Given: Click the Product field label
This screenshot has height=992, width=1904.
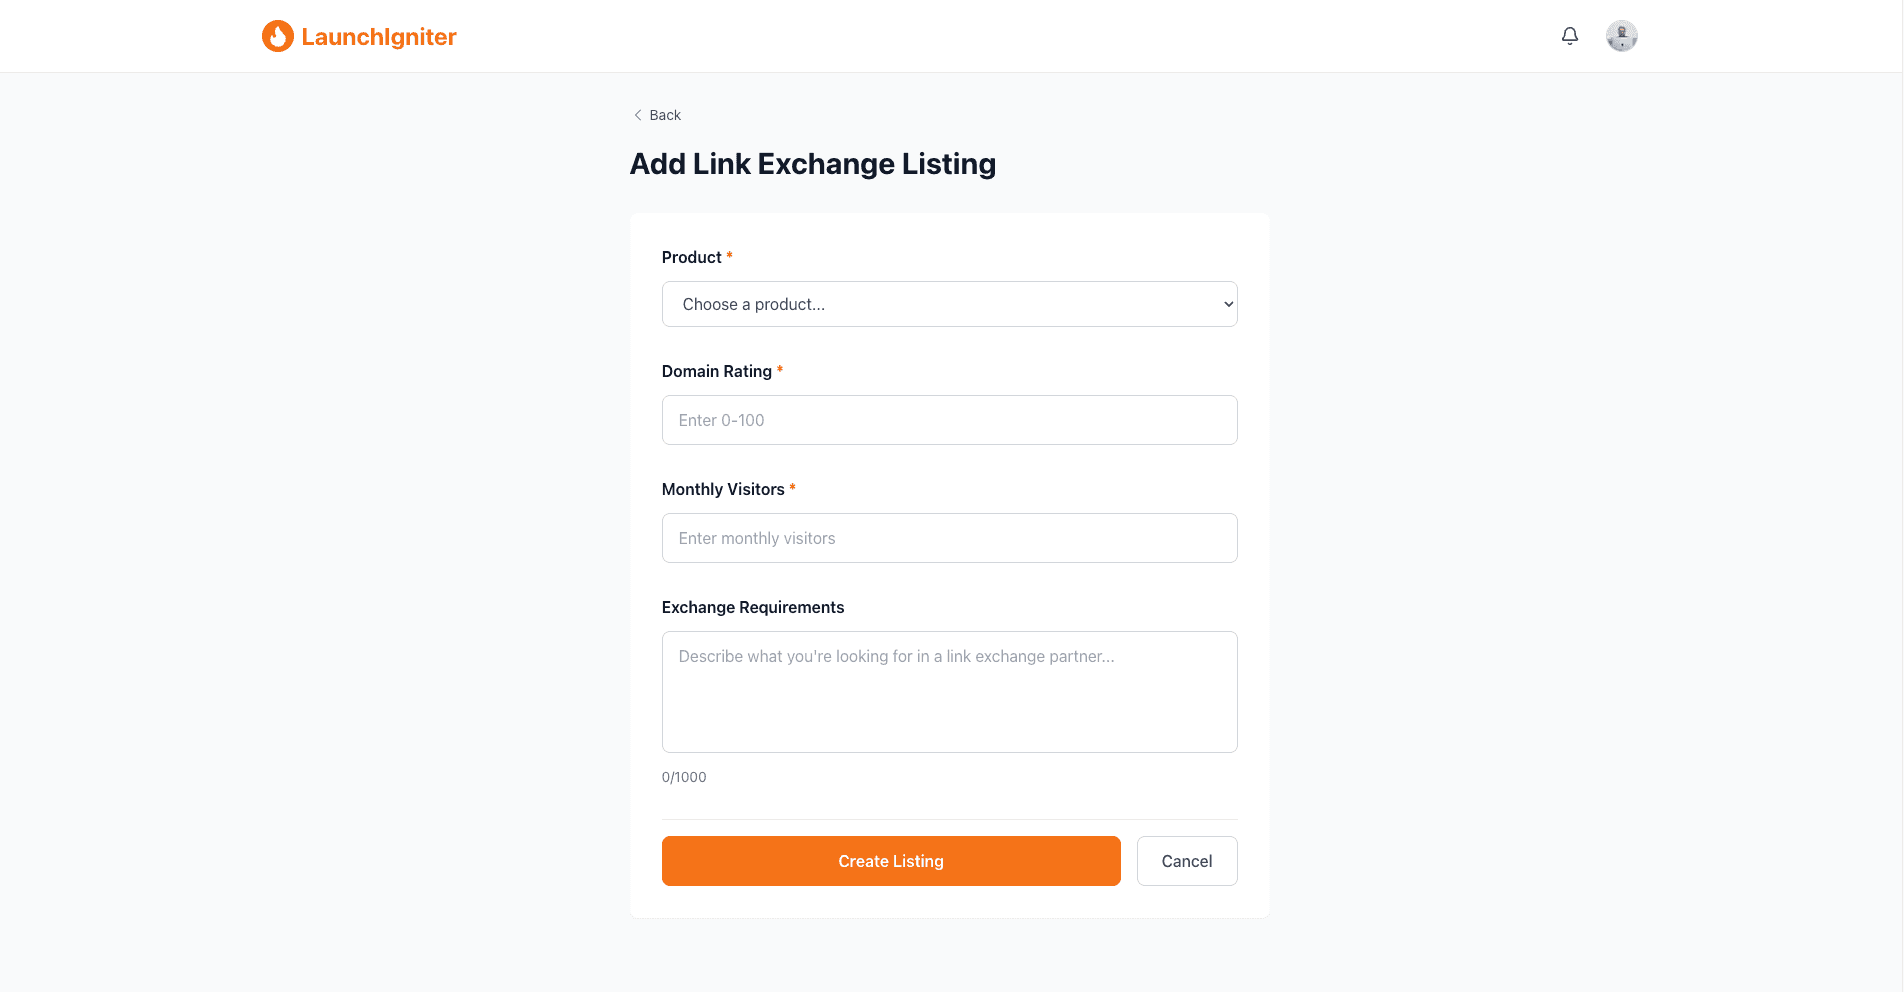Looking at the screenshot, I should (x=690, y=257).
